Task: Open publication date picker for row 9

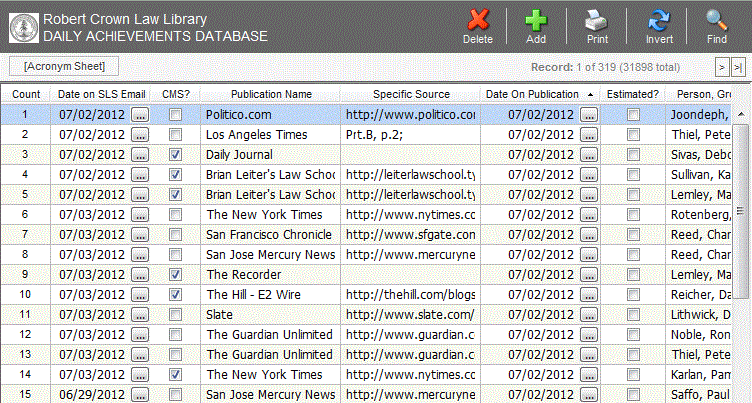Action: pos(589,274)
